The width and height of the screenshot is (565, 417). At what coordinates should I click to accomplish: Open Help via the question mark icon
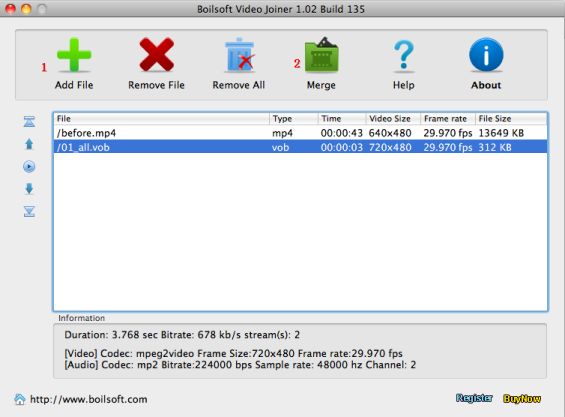[x=404, y=55]
